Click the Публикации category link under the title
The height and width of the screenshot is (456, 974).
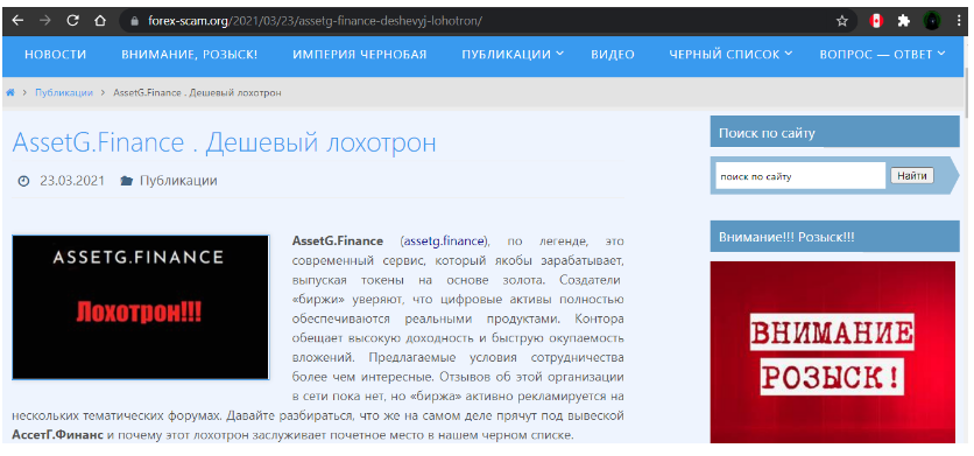pyautogui.click(x=178, y=181)
